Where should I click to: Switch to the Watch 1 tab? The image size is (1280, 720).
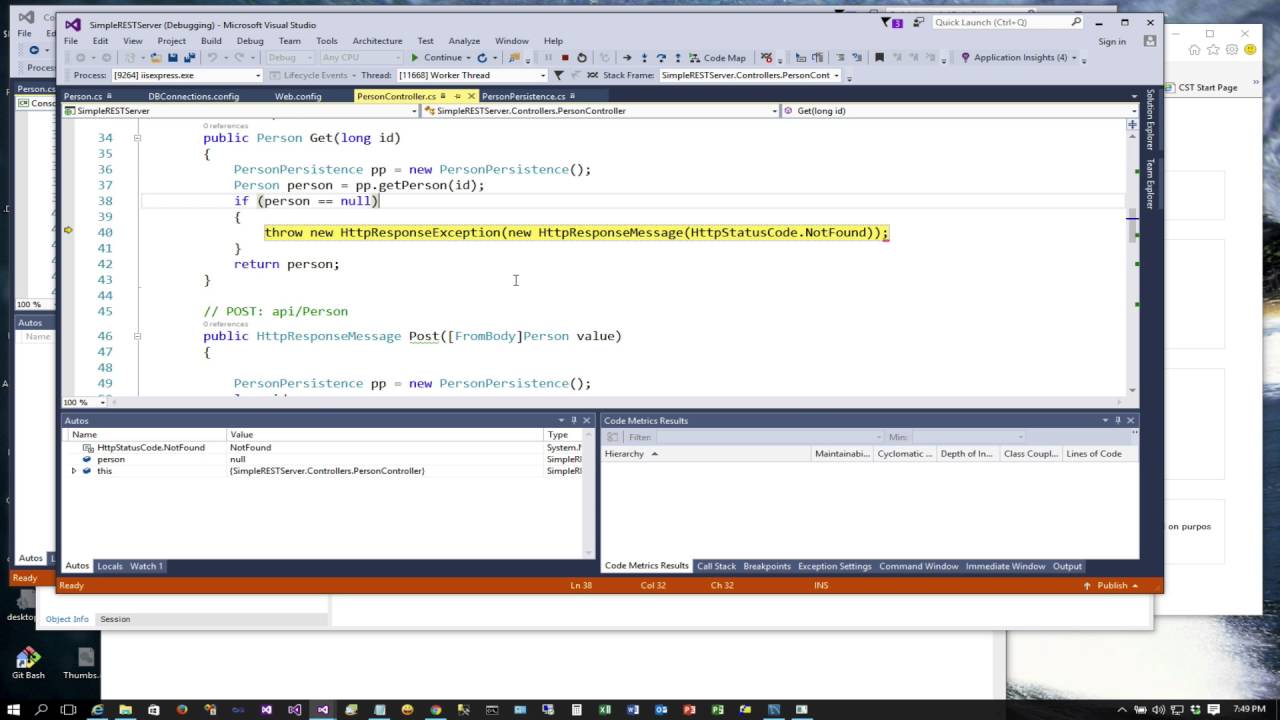(146, 566)
